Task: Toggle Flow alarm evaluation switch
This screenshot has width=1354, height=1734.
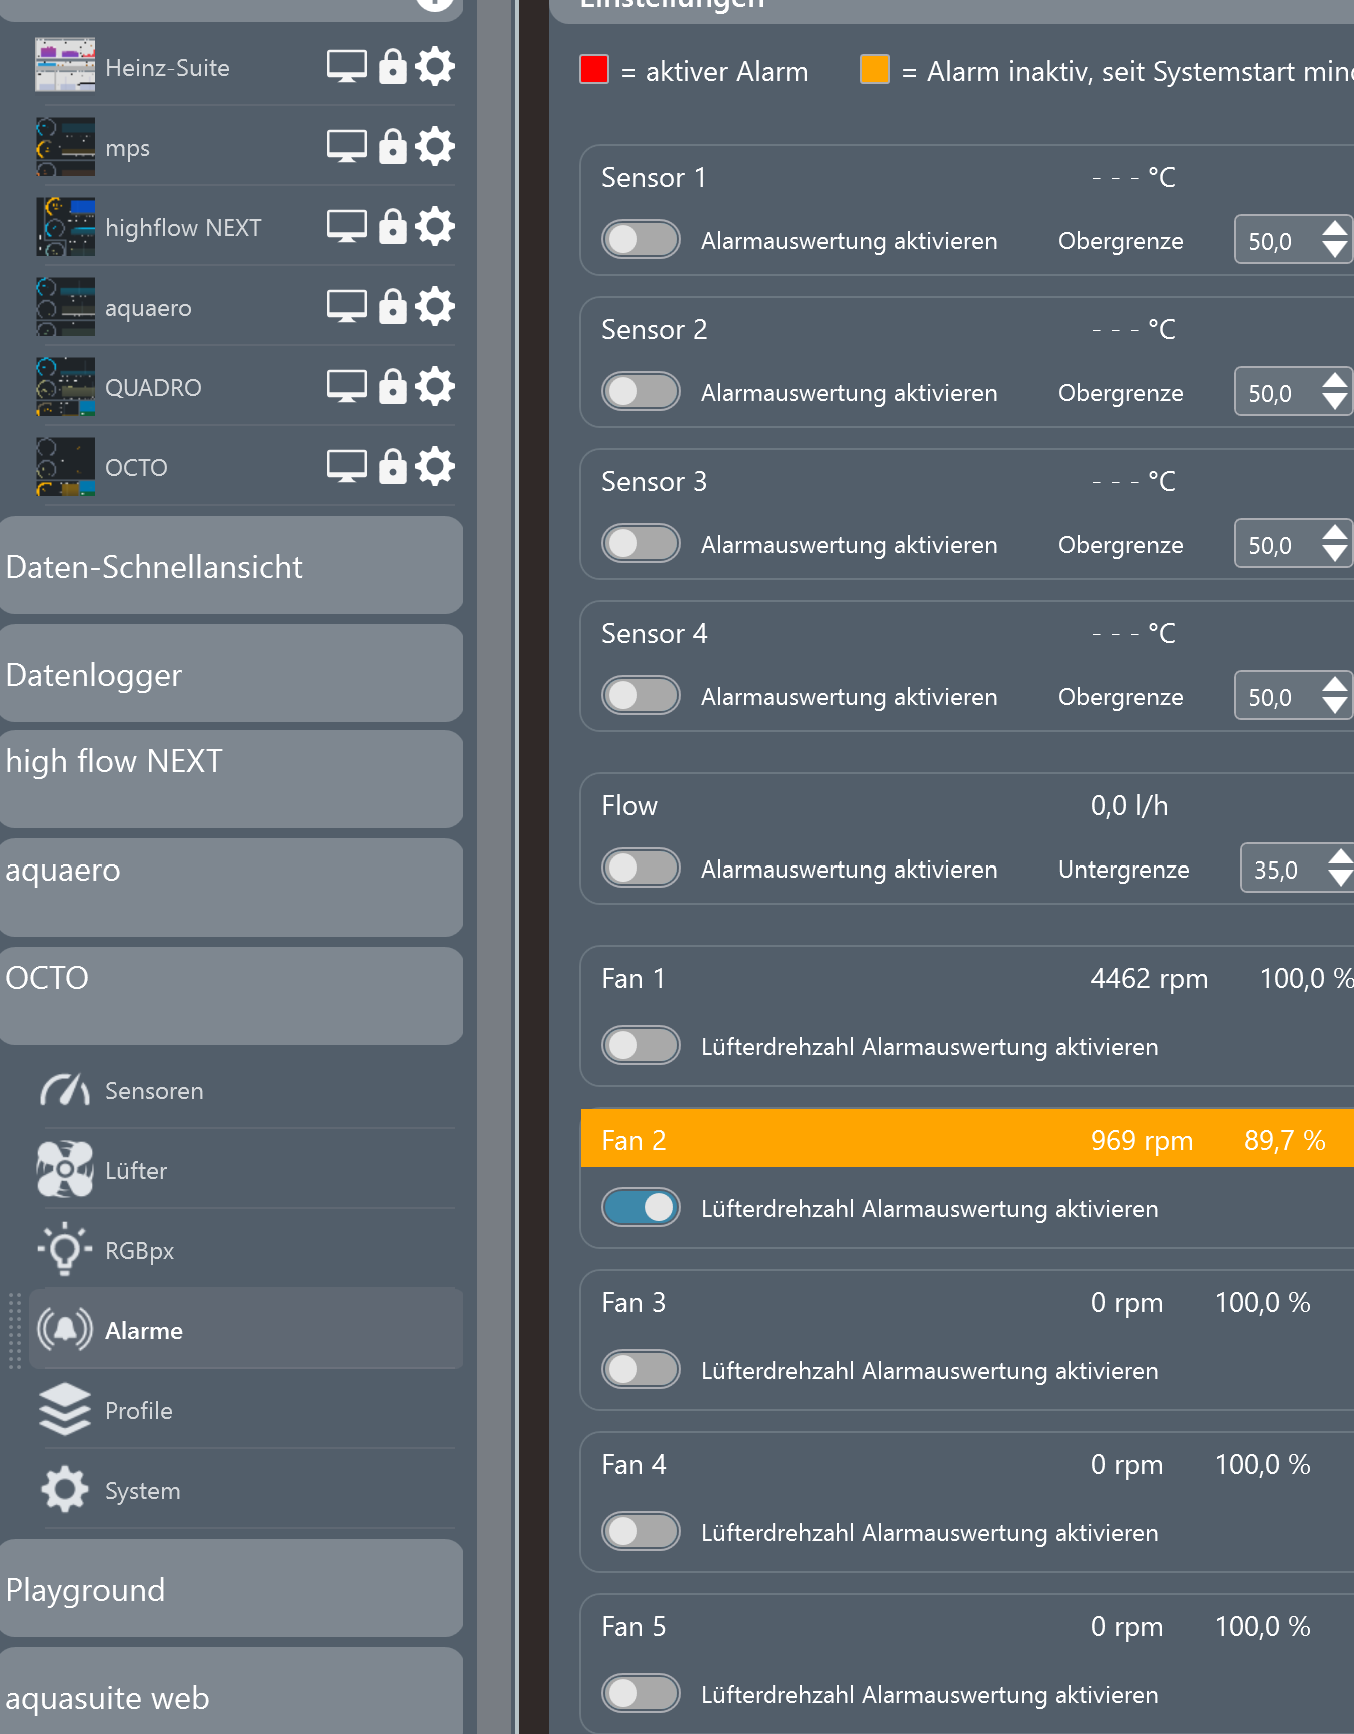Action: [640, 868]
